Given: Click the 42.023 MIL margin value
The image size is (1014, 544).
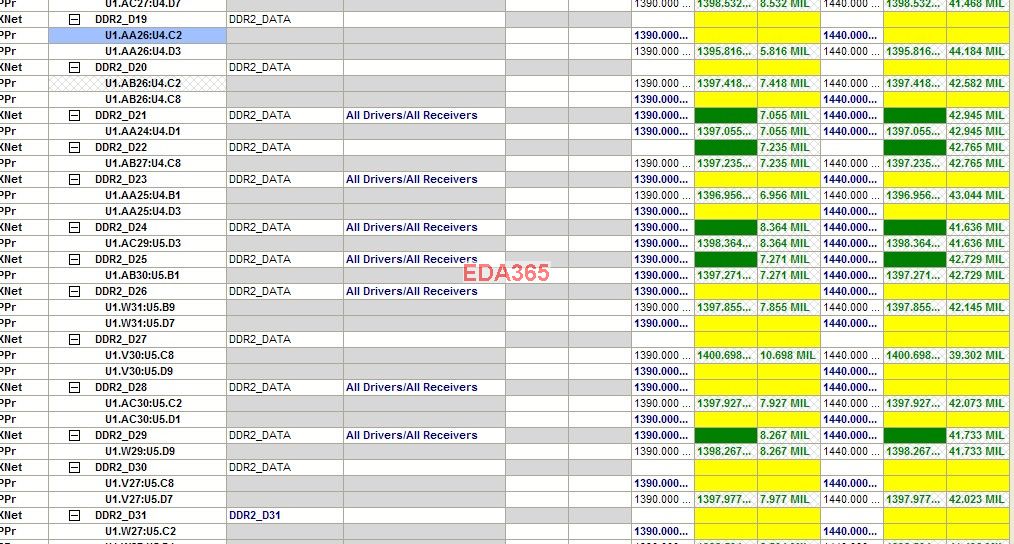Looking at the screenshot, I should 976,499.
